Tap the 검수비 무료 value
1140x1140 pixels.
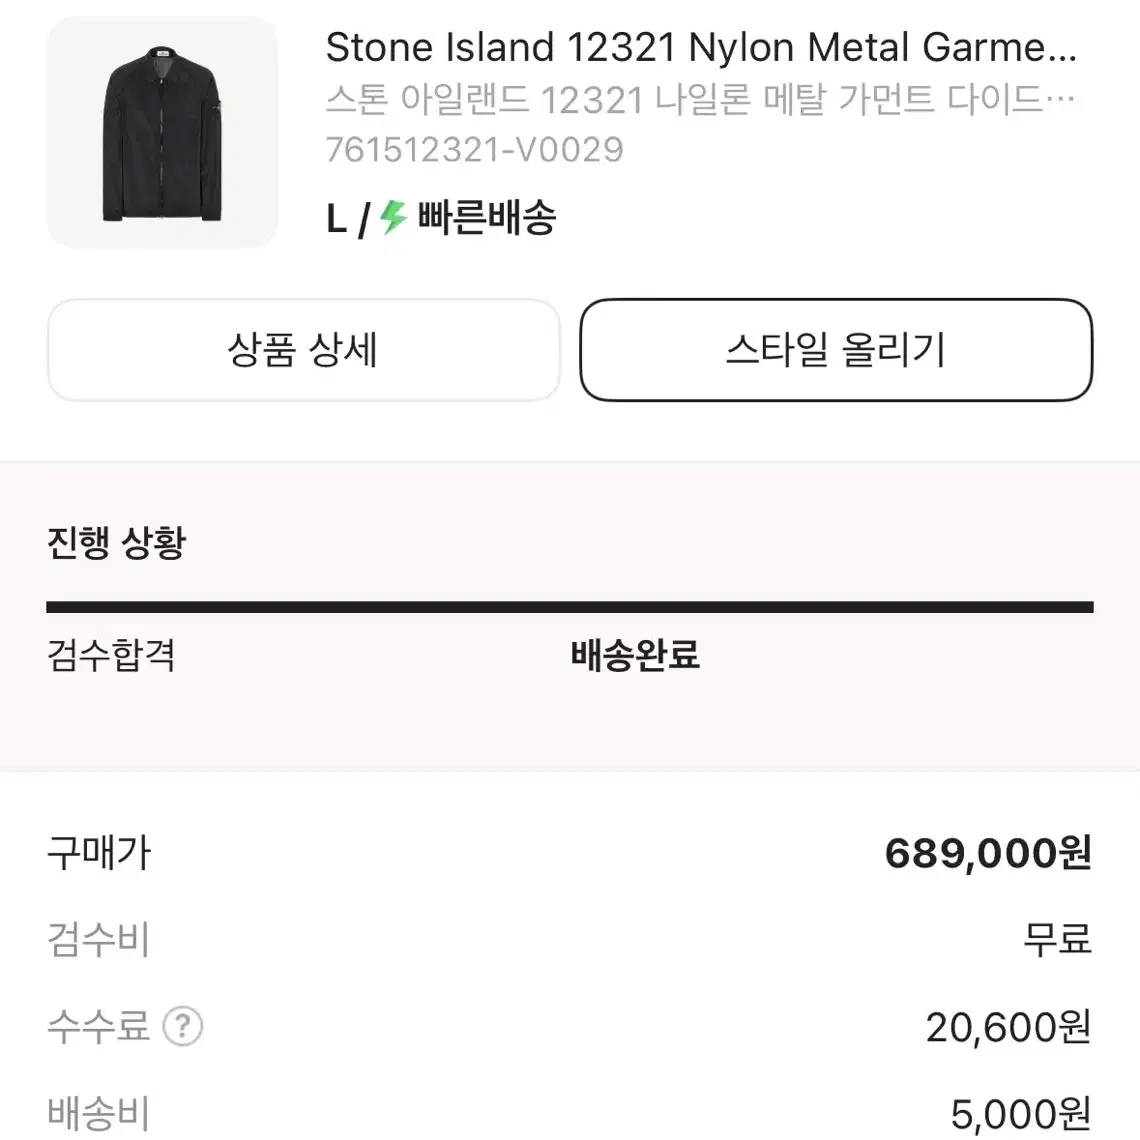click(x=1057, y=939)
